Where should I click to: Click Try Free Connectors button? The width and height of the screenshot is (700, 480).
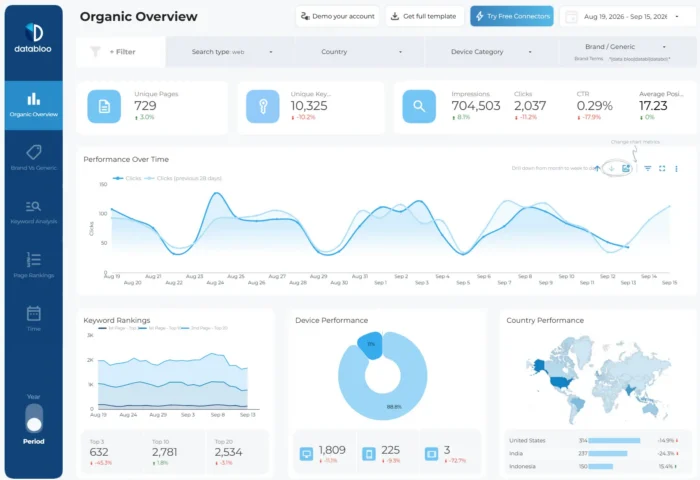click(x=512, y=16)
